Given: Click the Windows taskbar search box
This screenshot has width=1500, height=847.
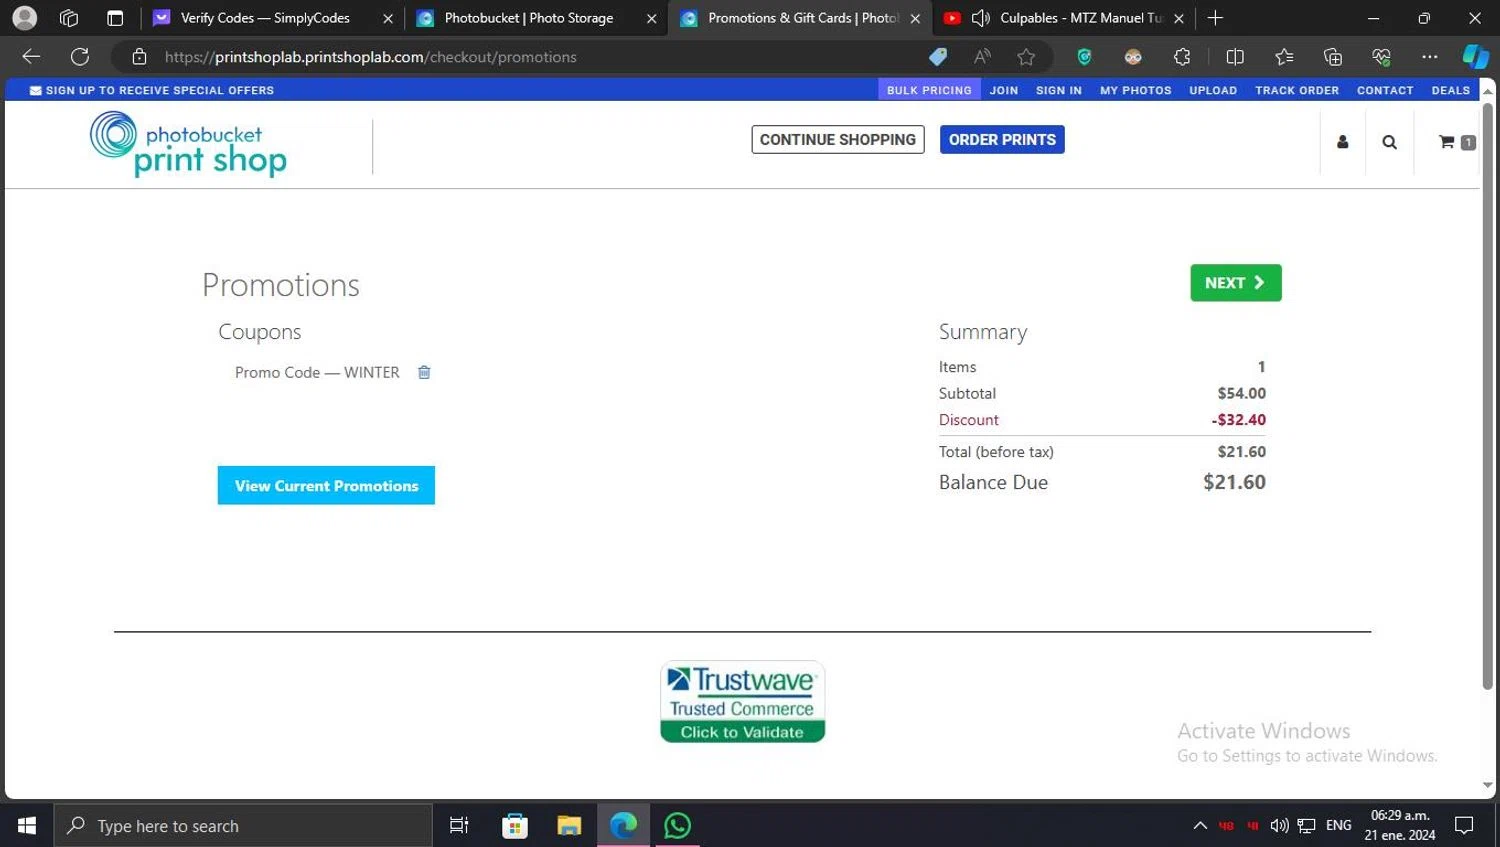Looking at the screenshot, I should tap(243, 826).
